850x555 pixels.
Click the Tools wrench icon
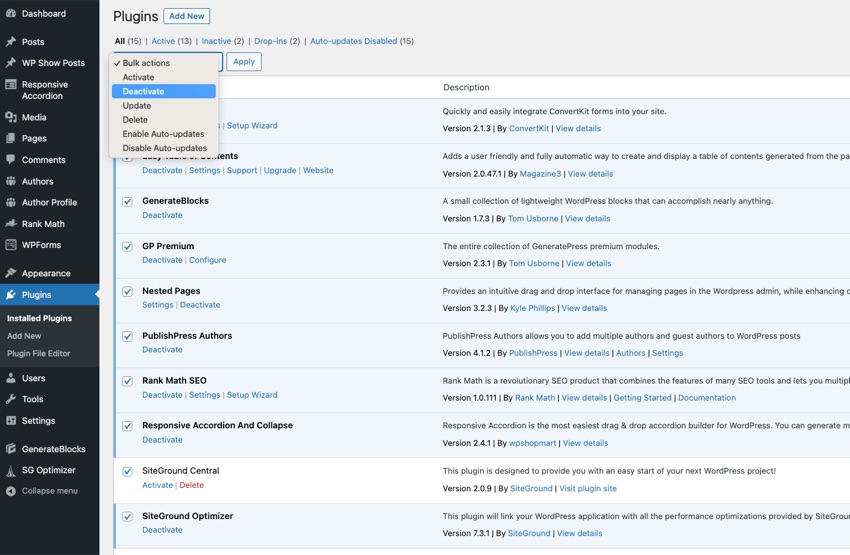11,399
